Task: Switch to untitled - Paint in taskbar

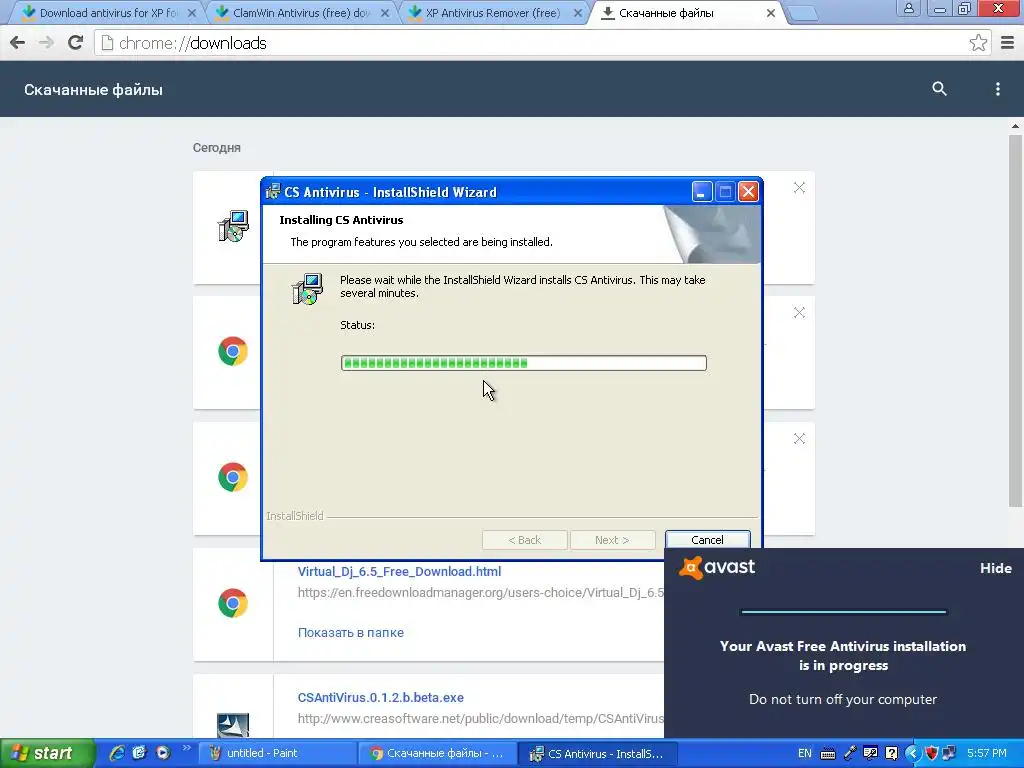Action: 276,753
